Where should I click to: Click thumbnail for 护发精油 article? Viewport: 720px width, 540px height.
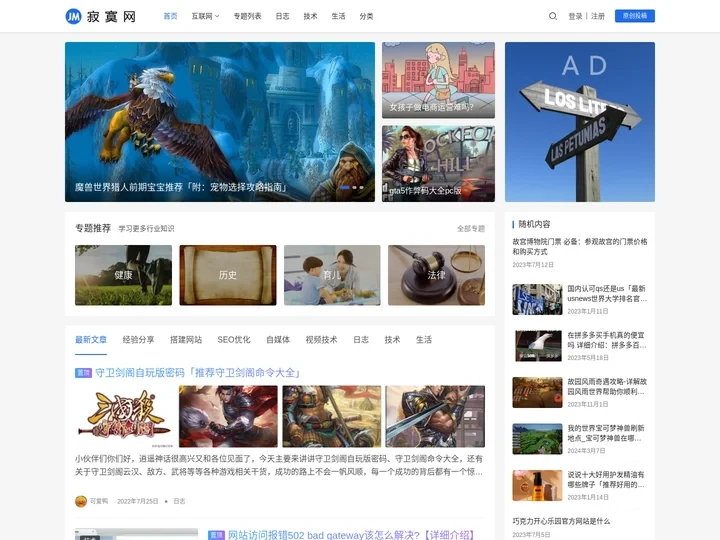pos(537,485)
